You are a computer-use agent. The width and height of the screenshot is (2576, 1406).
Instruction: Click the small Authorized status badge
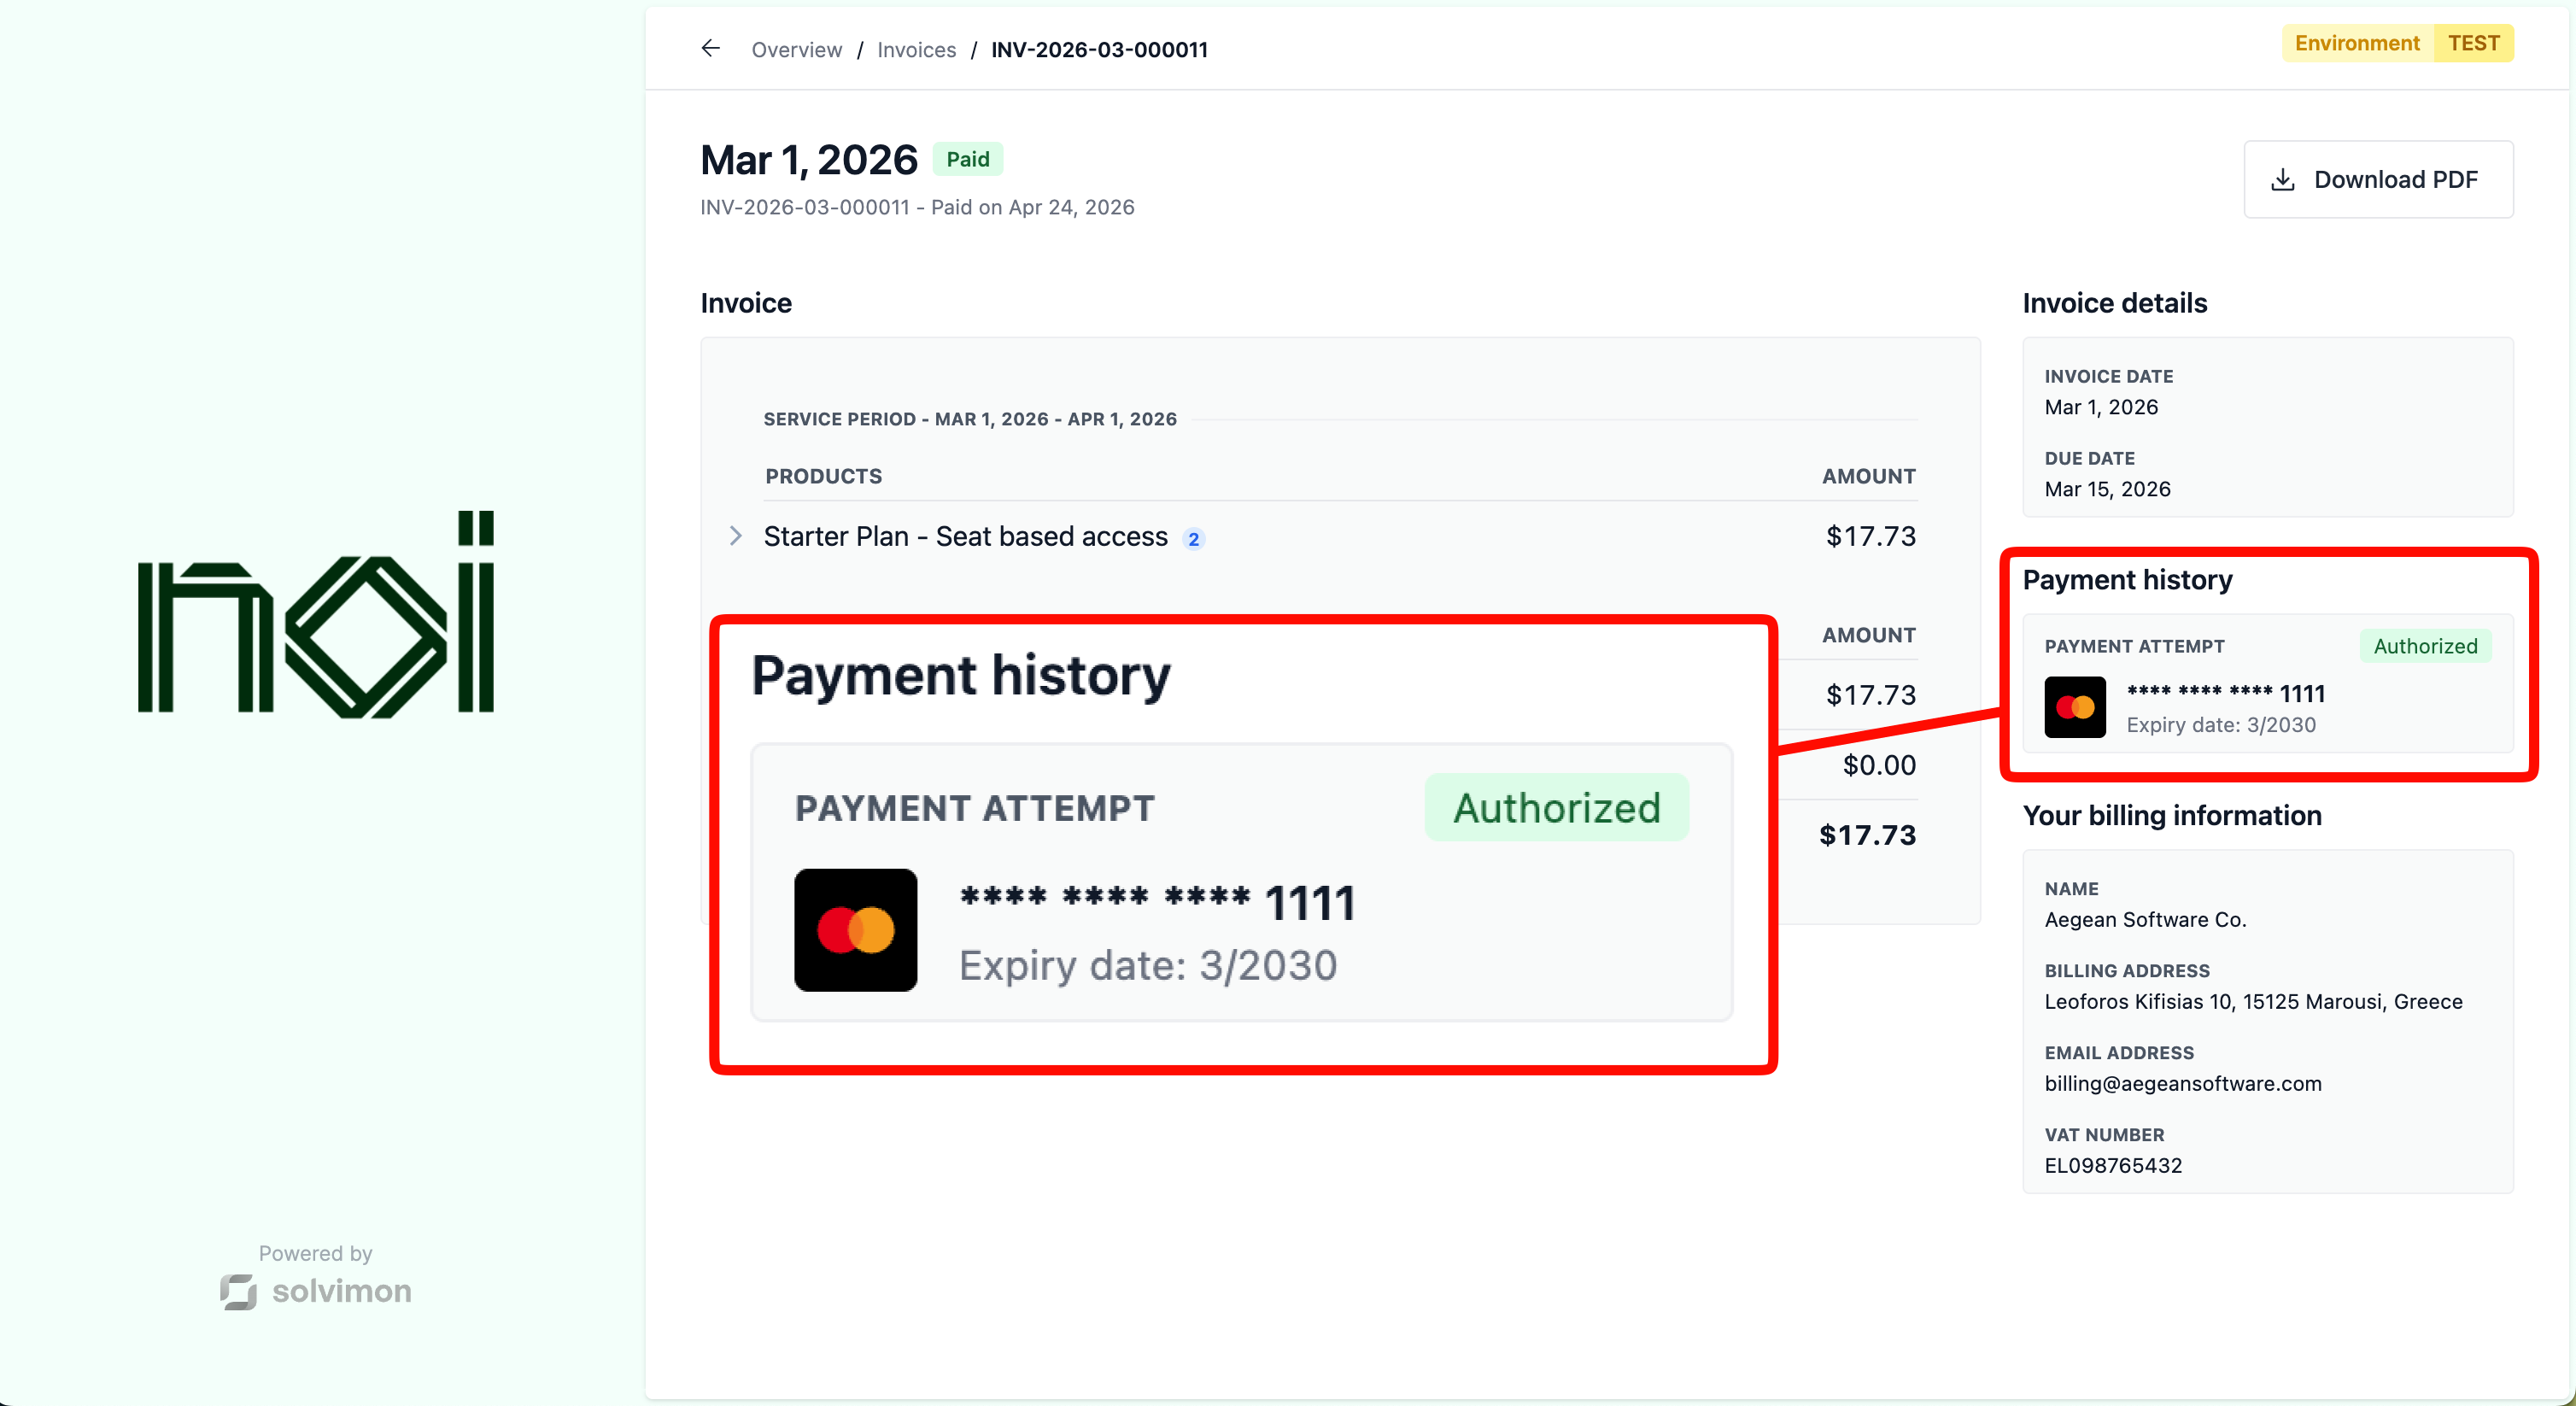(2425, 646)
